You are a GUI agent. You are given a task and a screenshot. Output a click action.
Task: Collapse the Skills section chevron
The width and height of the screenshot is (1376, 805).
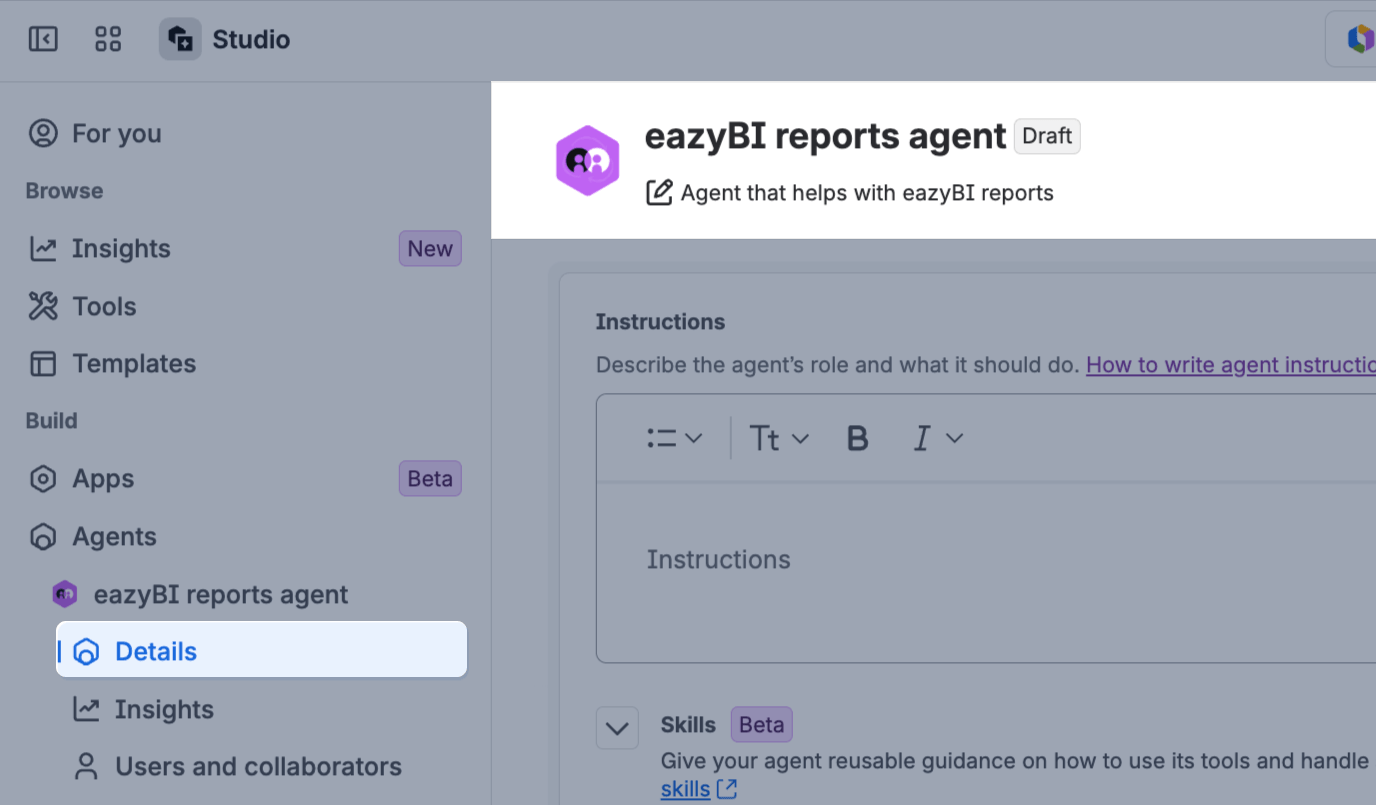[617, 728]
